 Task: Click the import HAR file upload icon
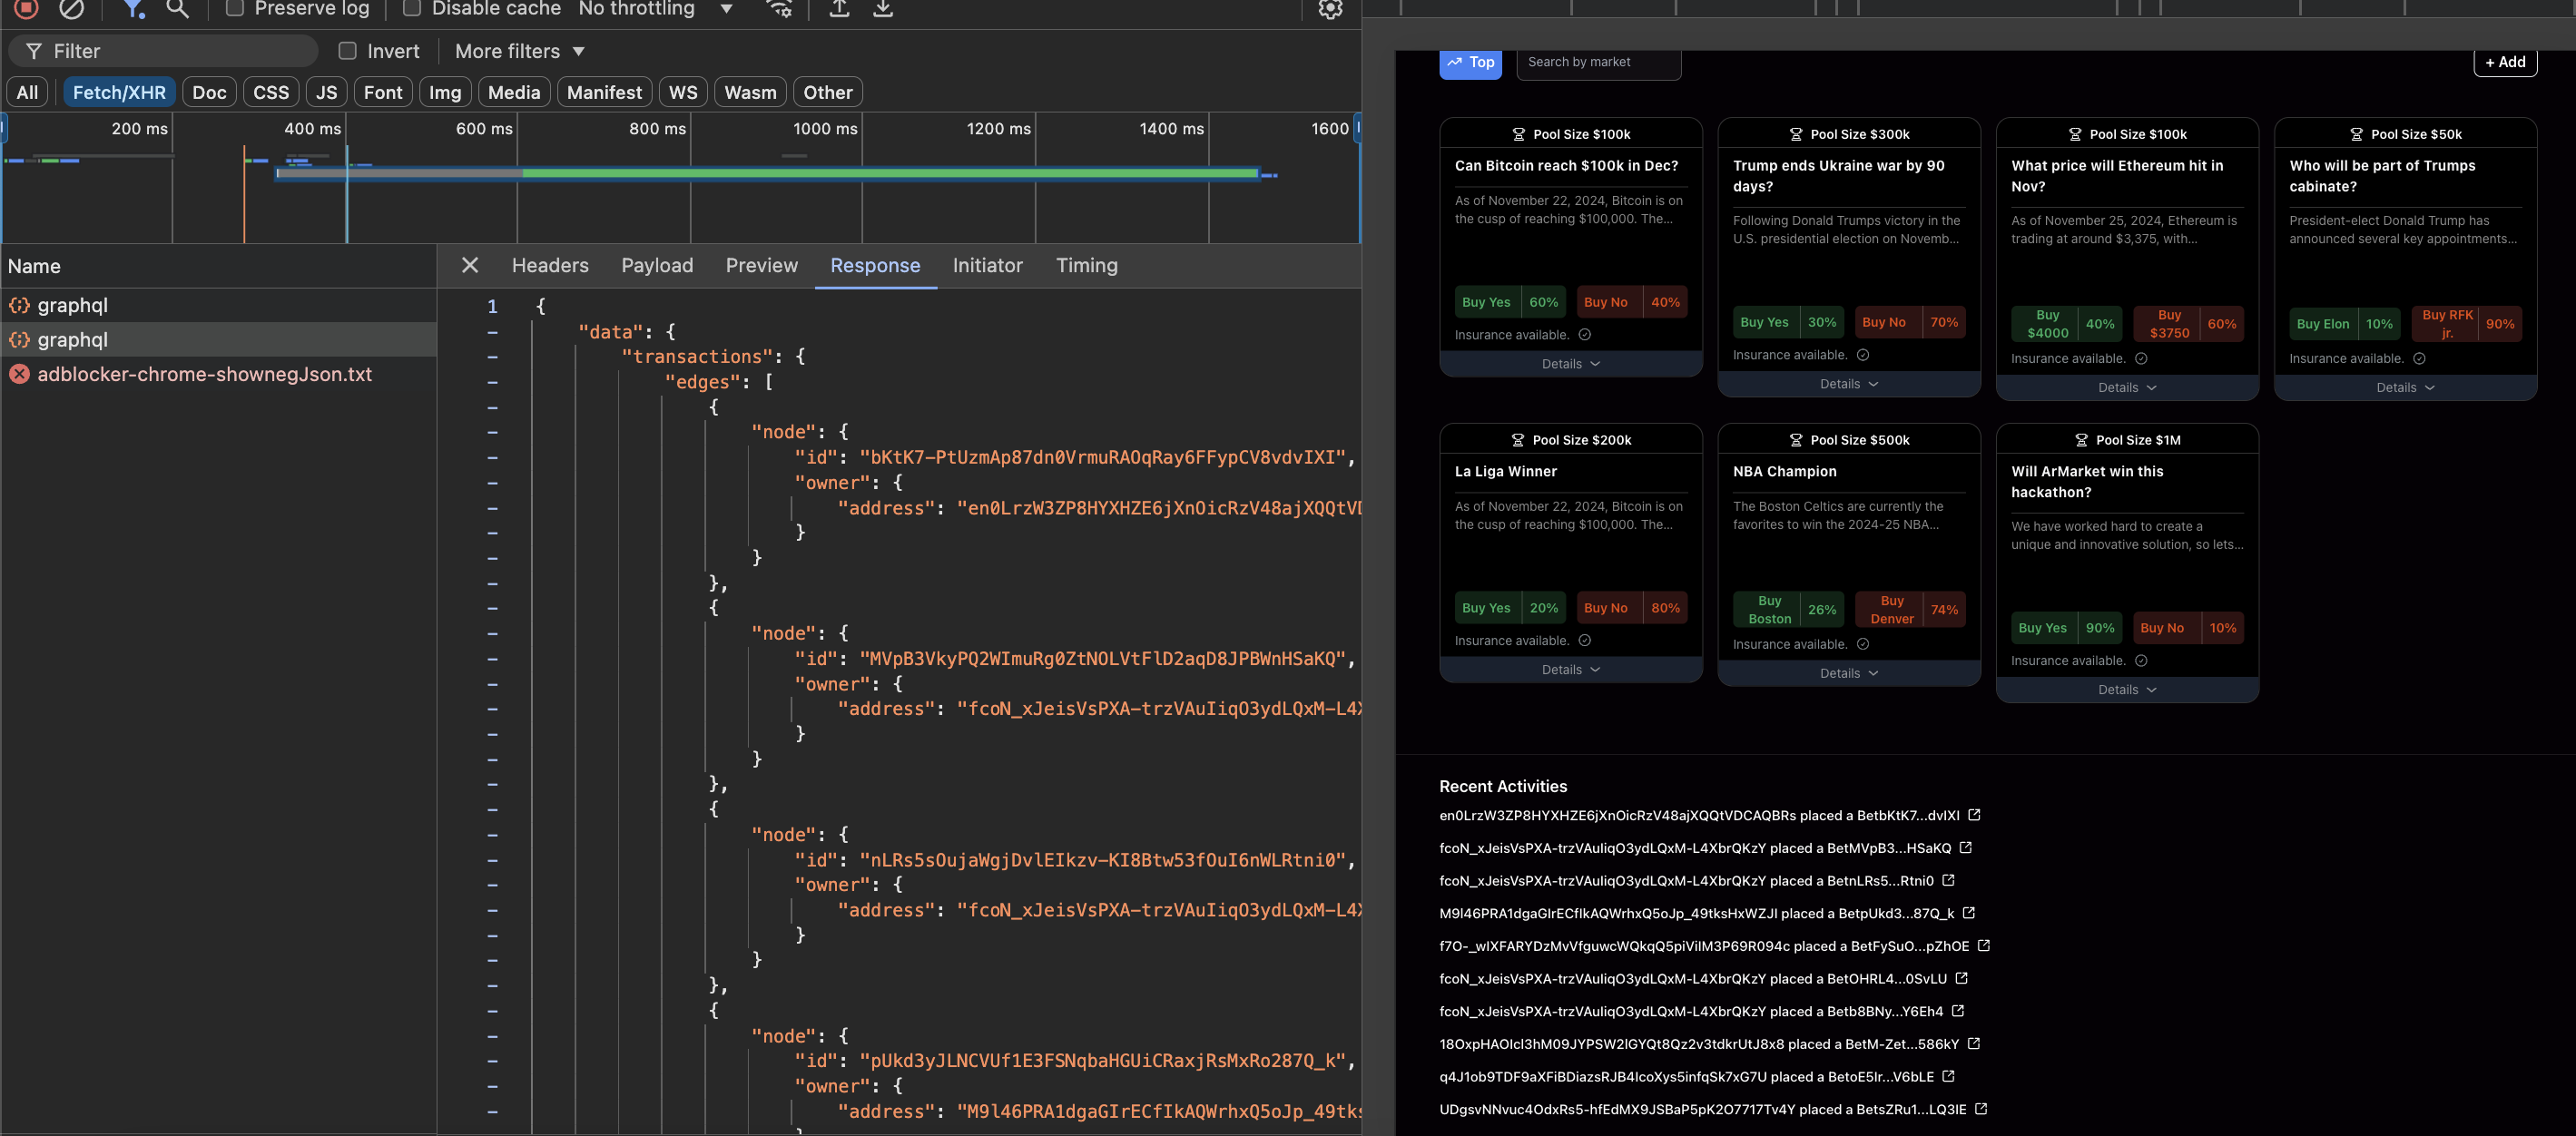tap(839, 9)
